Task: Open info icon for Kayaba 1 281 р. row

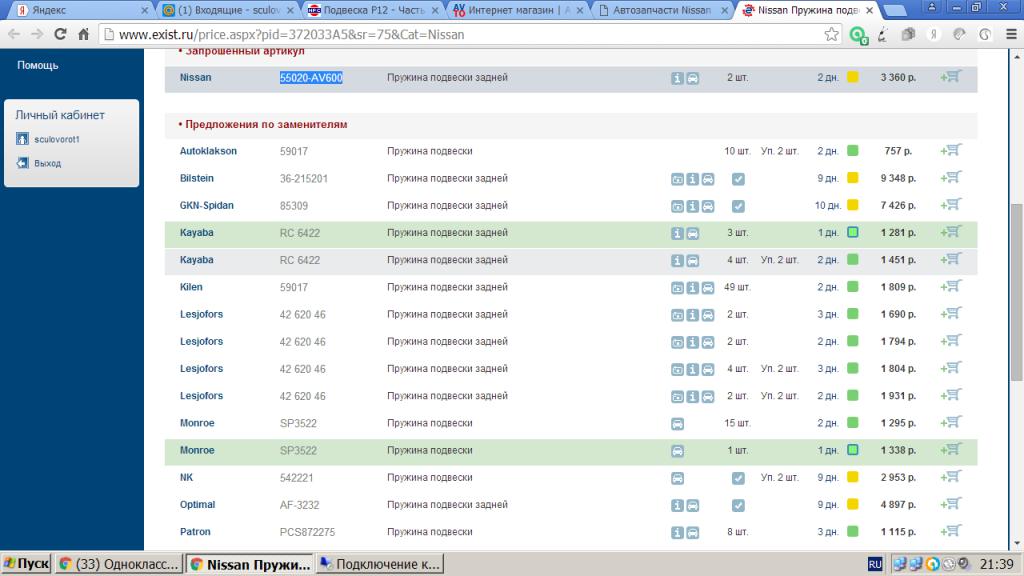Action: point(677,233)
